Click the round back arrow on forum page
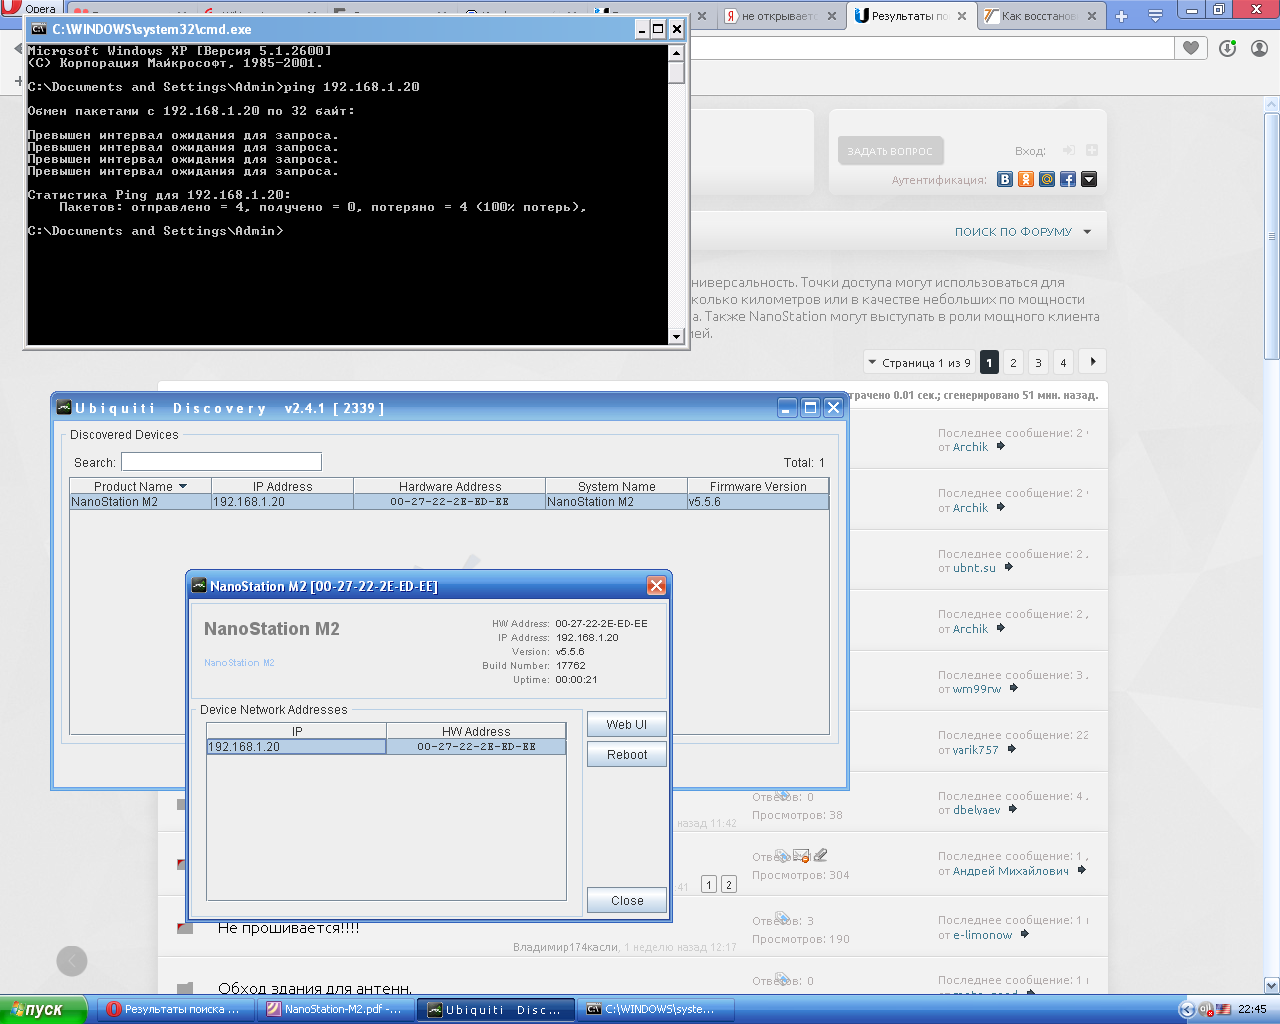The width and height of the screenshot is (1280, 1024). pyautogui.click(x=72, y=961)
